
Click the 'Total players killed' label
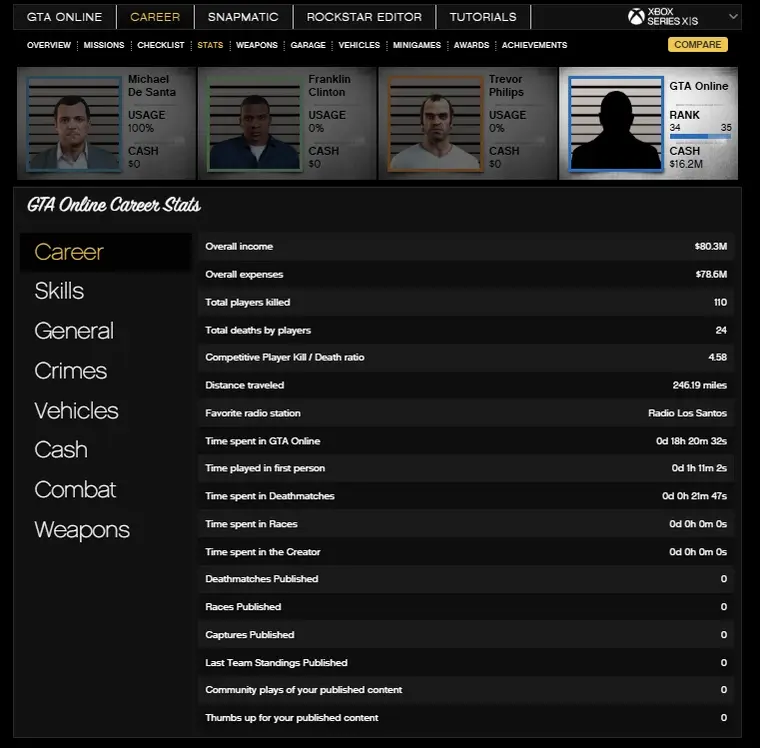click(248, 302)
